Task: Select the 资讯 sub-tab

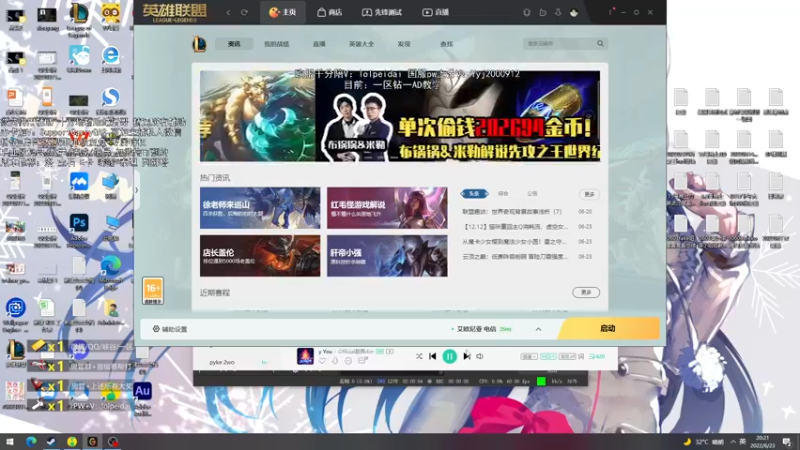Action: [x=234, y=44]
